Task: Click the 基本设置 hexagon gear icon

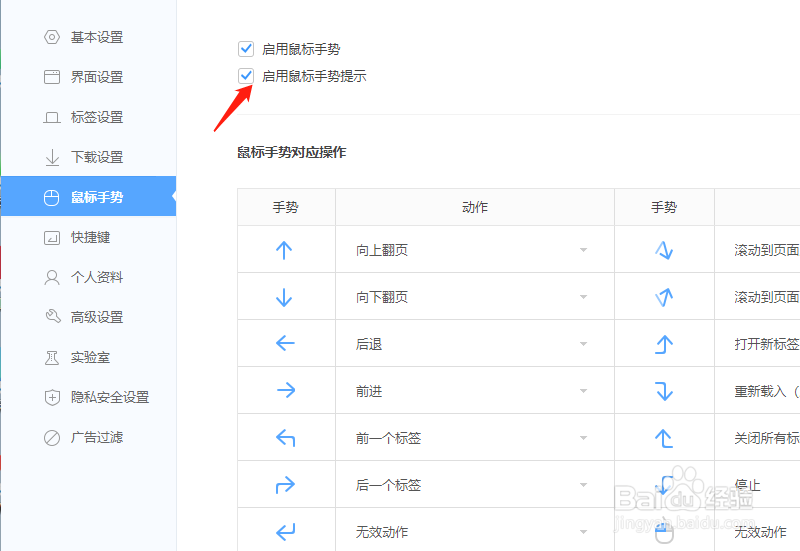Action: (x=52, y=37)
